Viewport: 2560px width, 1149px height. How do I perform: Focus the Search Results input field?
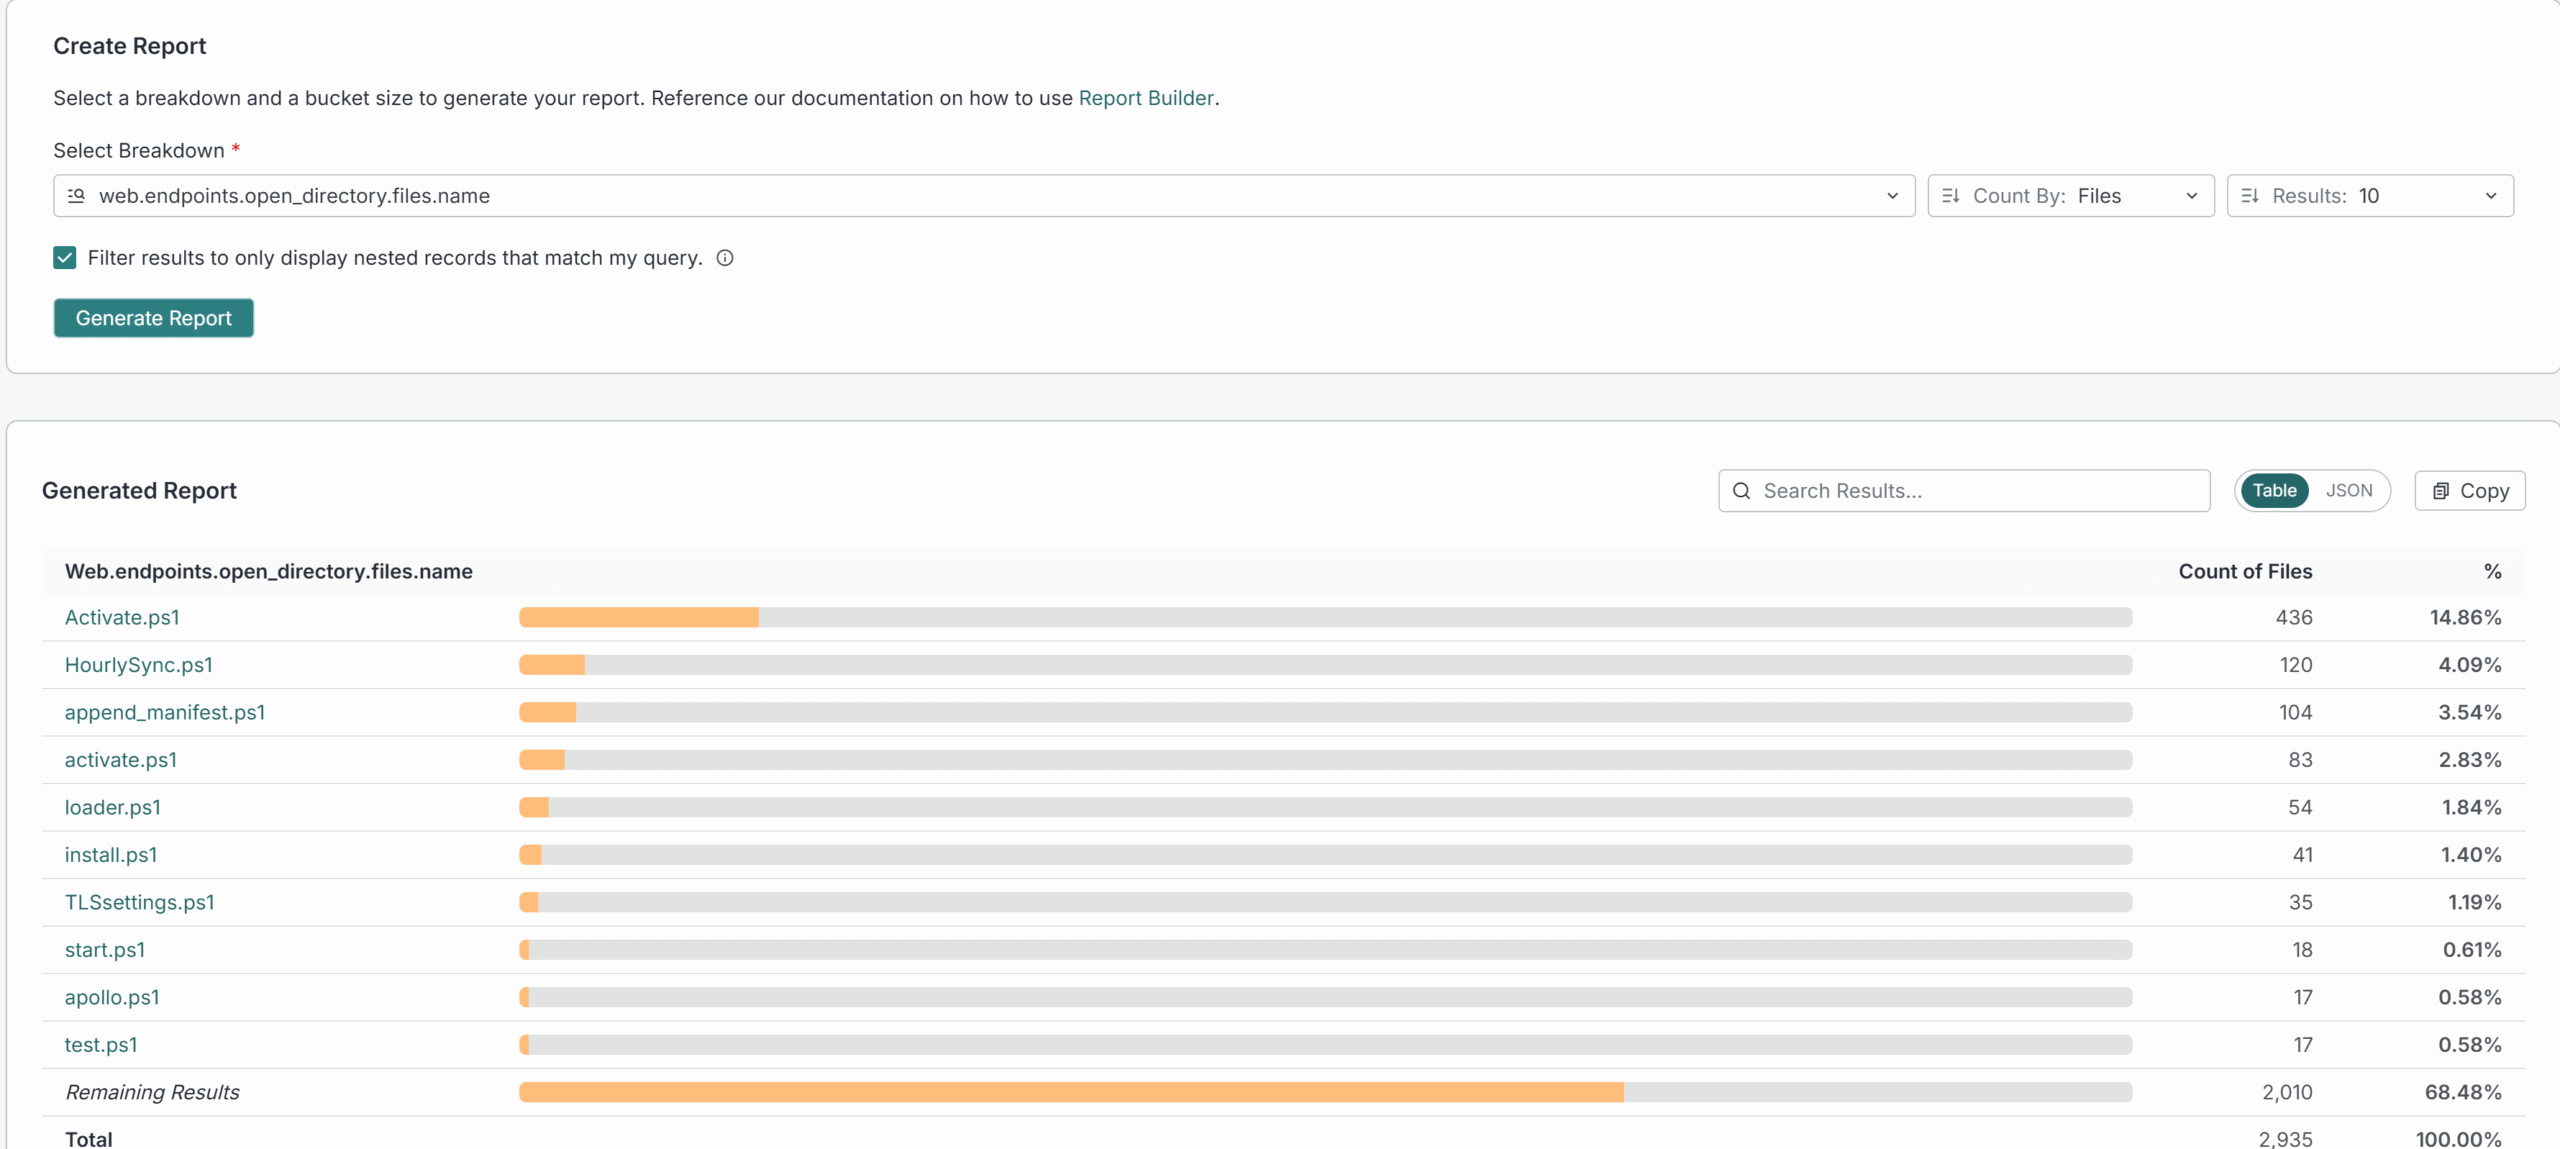1964,491
